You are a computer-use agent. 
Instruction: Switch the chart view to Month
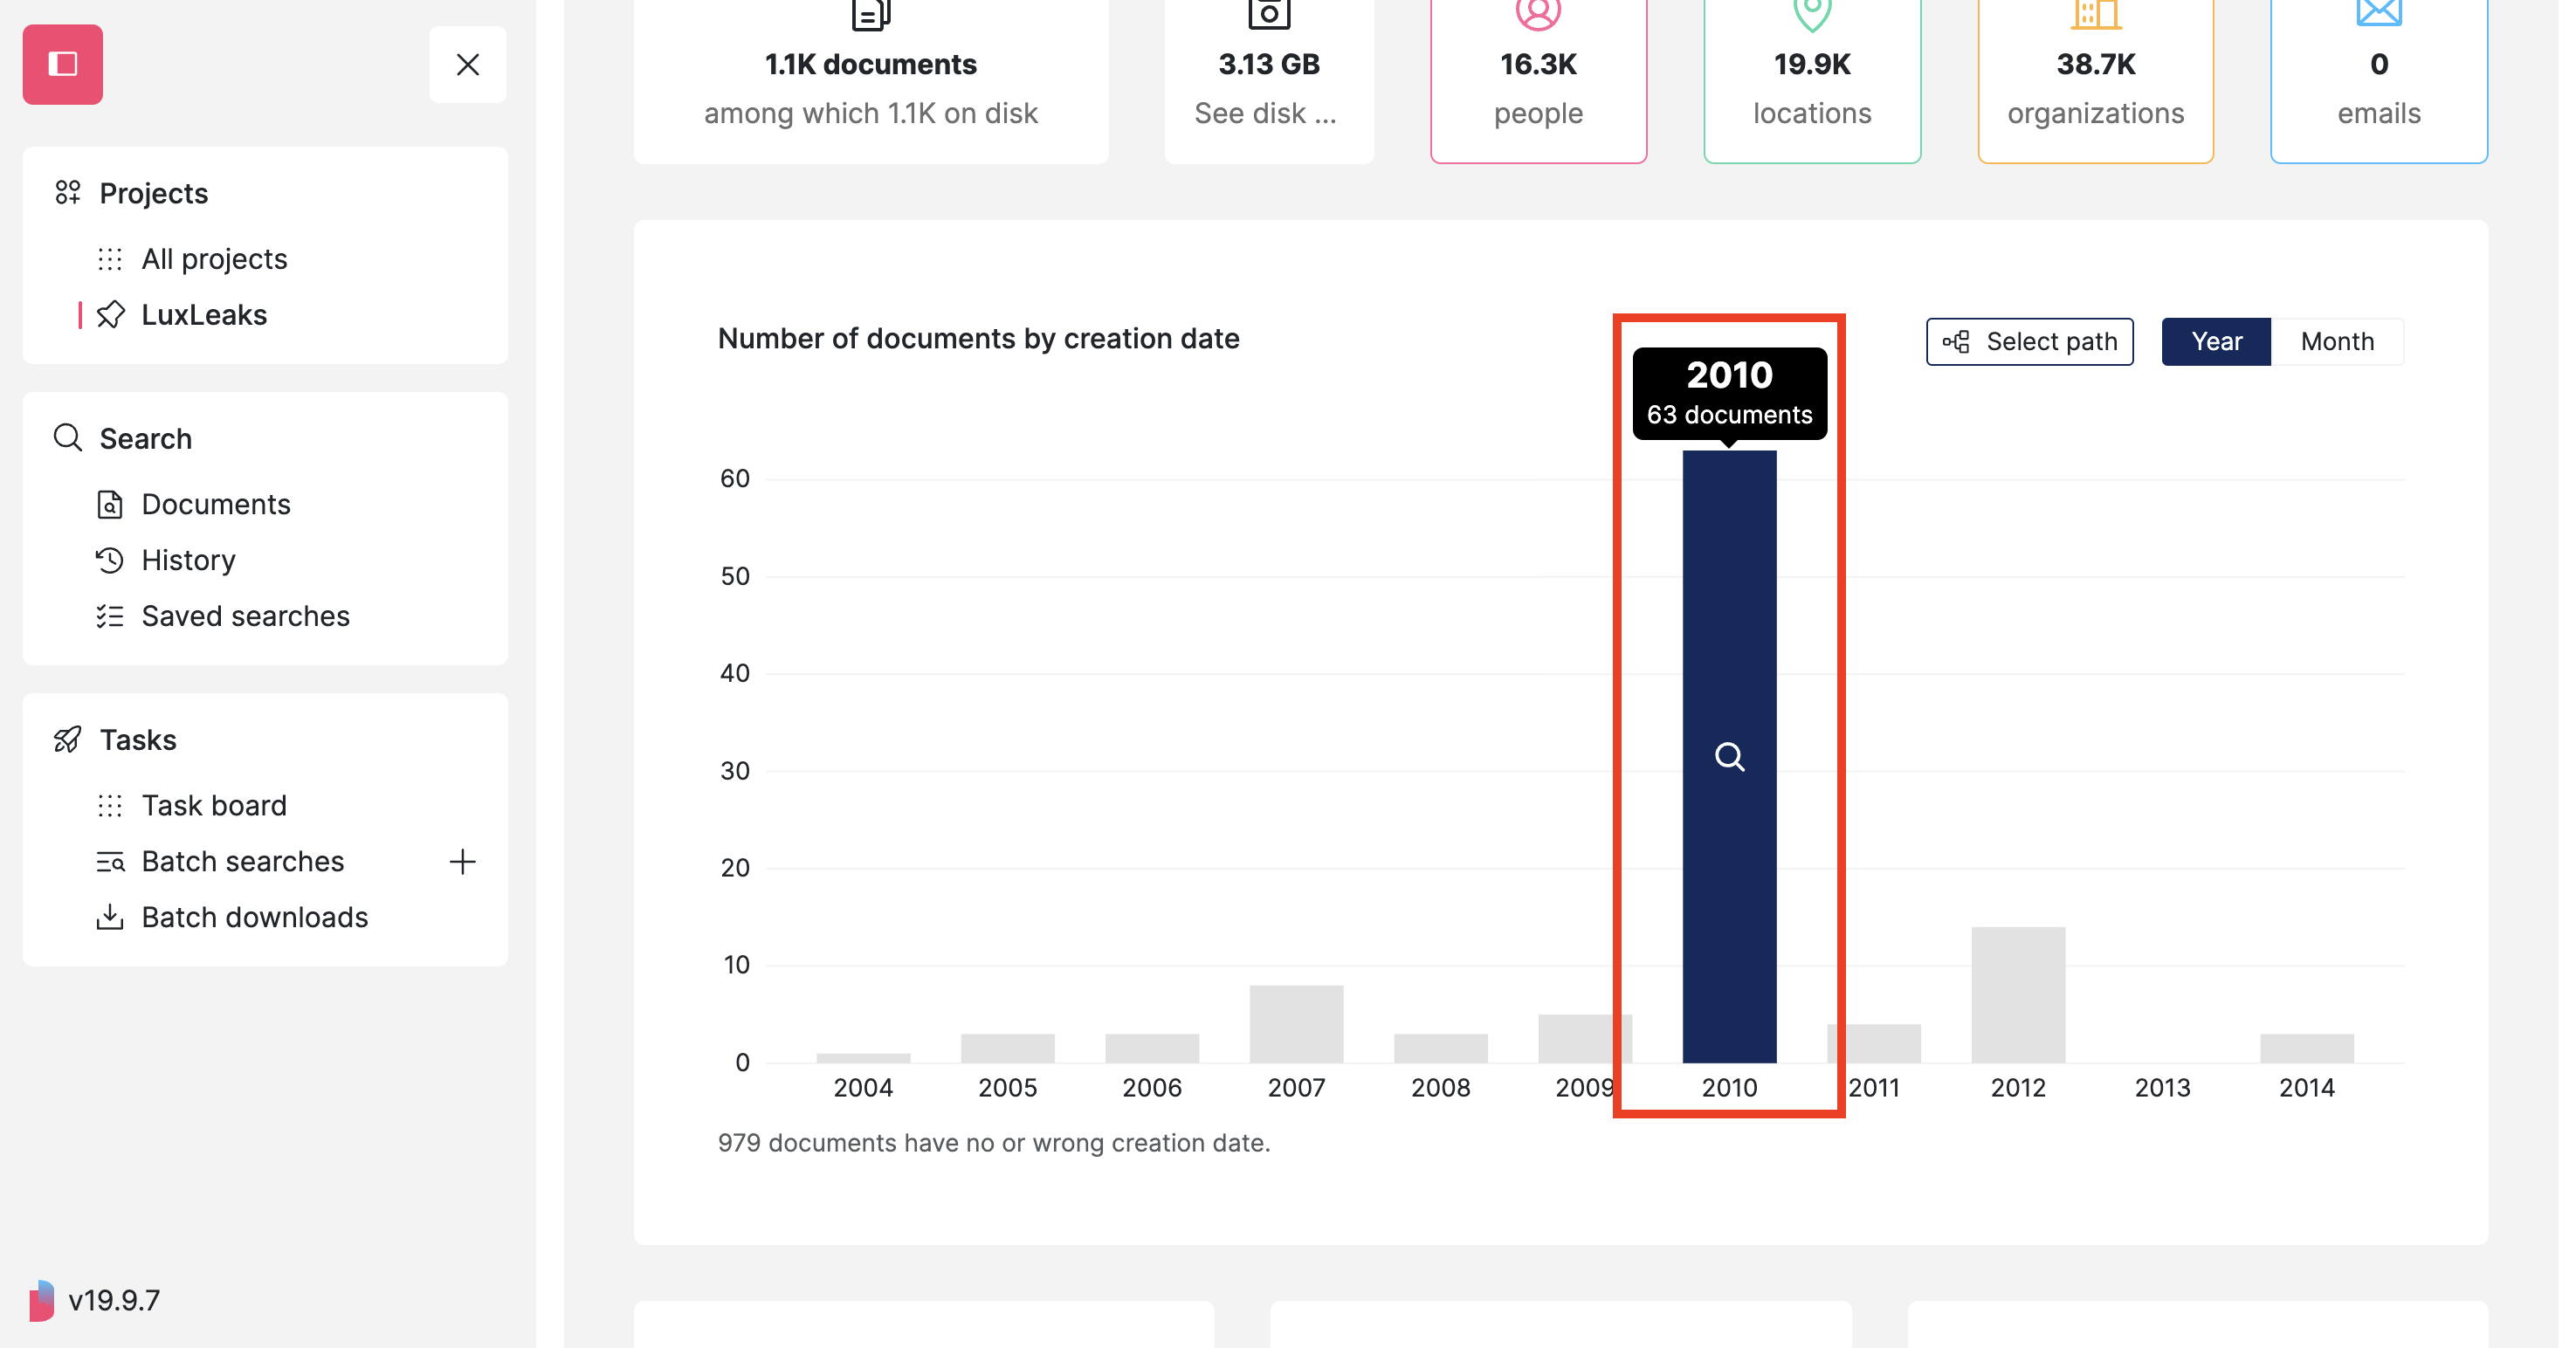tap(2337, 341)
